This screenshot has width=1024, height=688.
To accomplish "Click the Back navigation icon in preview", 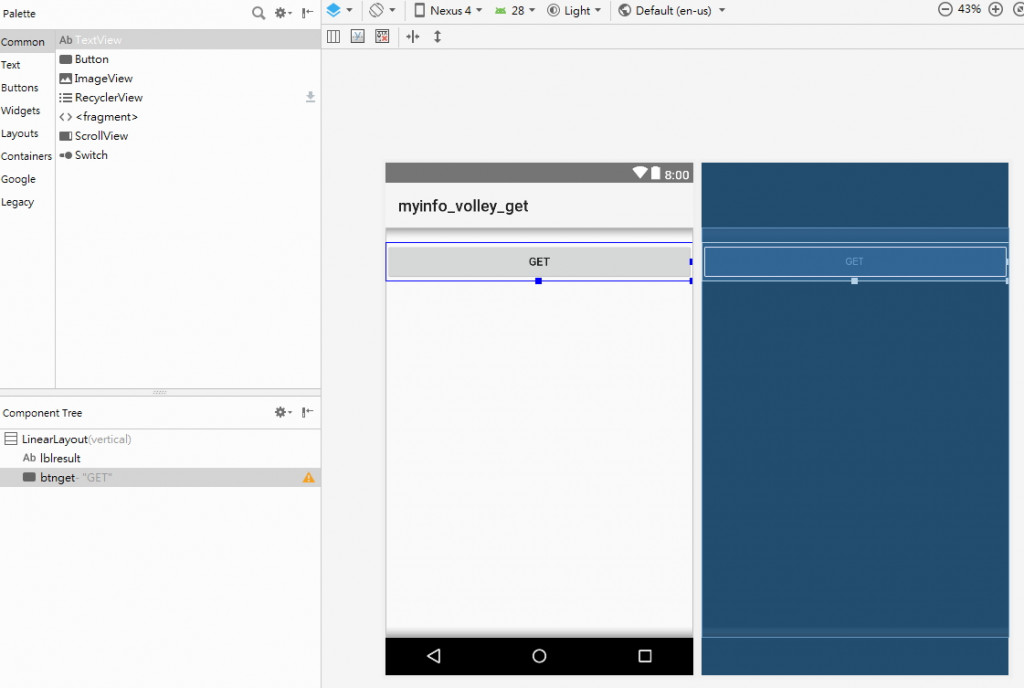I will 434,655.
